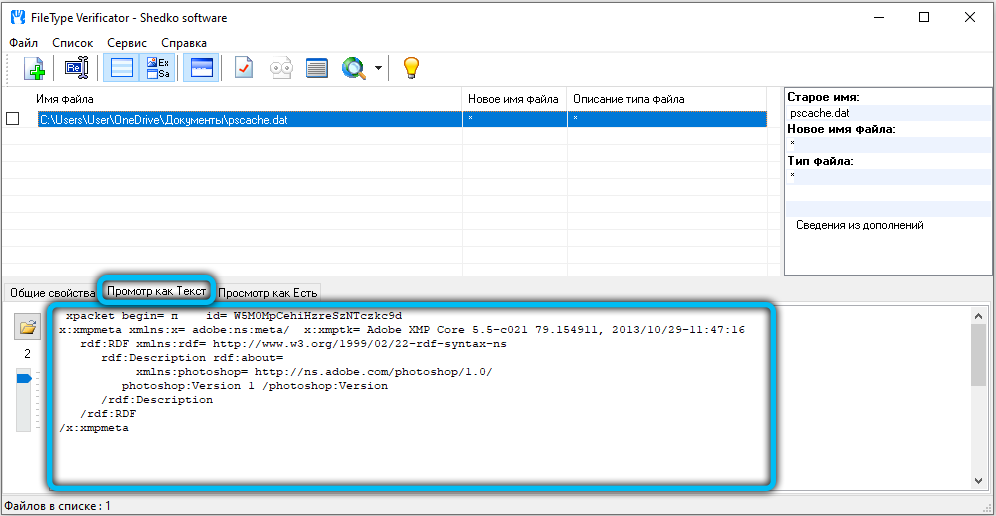This screenshot has width=996, height=516.
Task: Switch to the Просмотр как Есть tab
Action: (x=268, y=293)
